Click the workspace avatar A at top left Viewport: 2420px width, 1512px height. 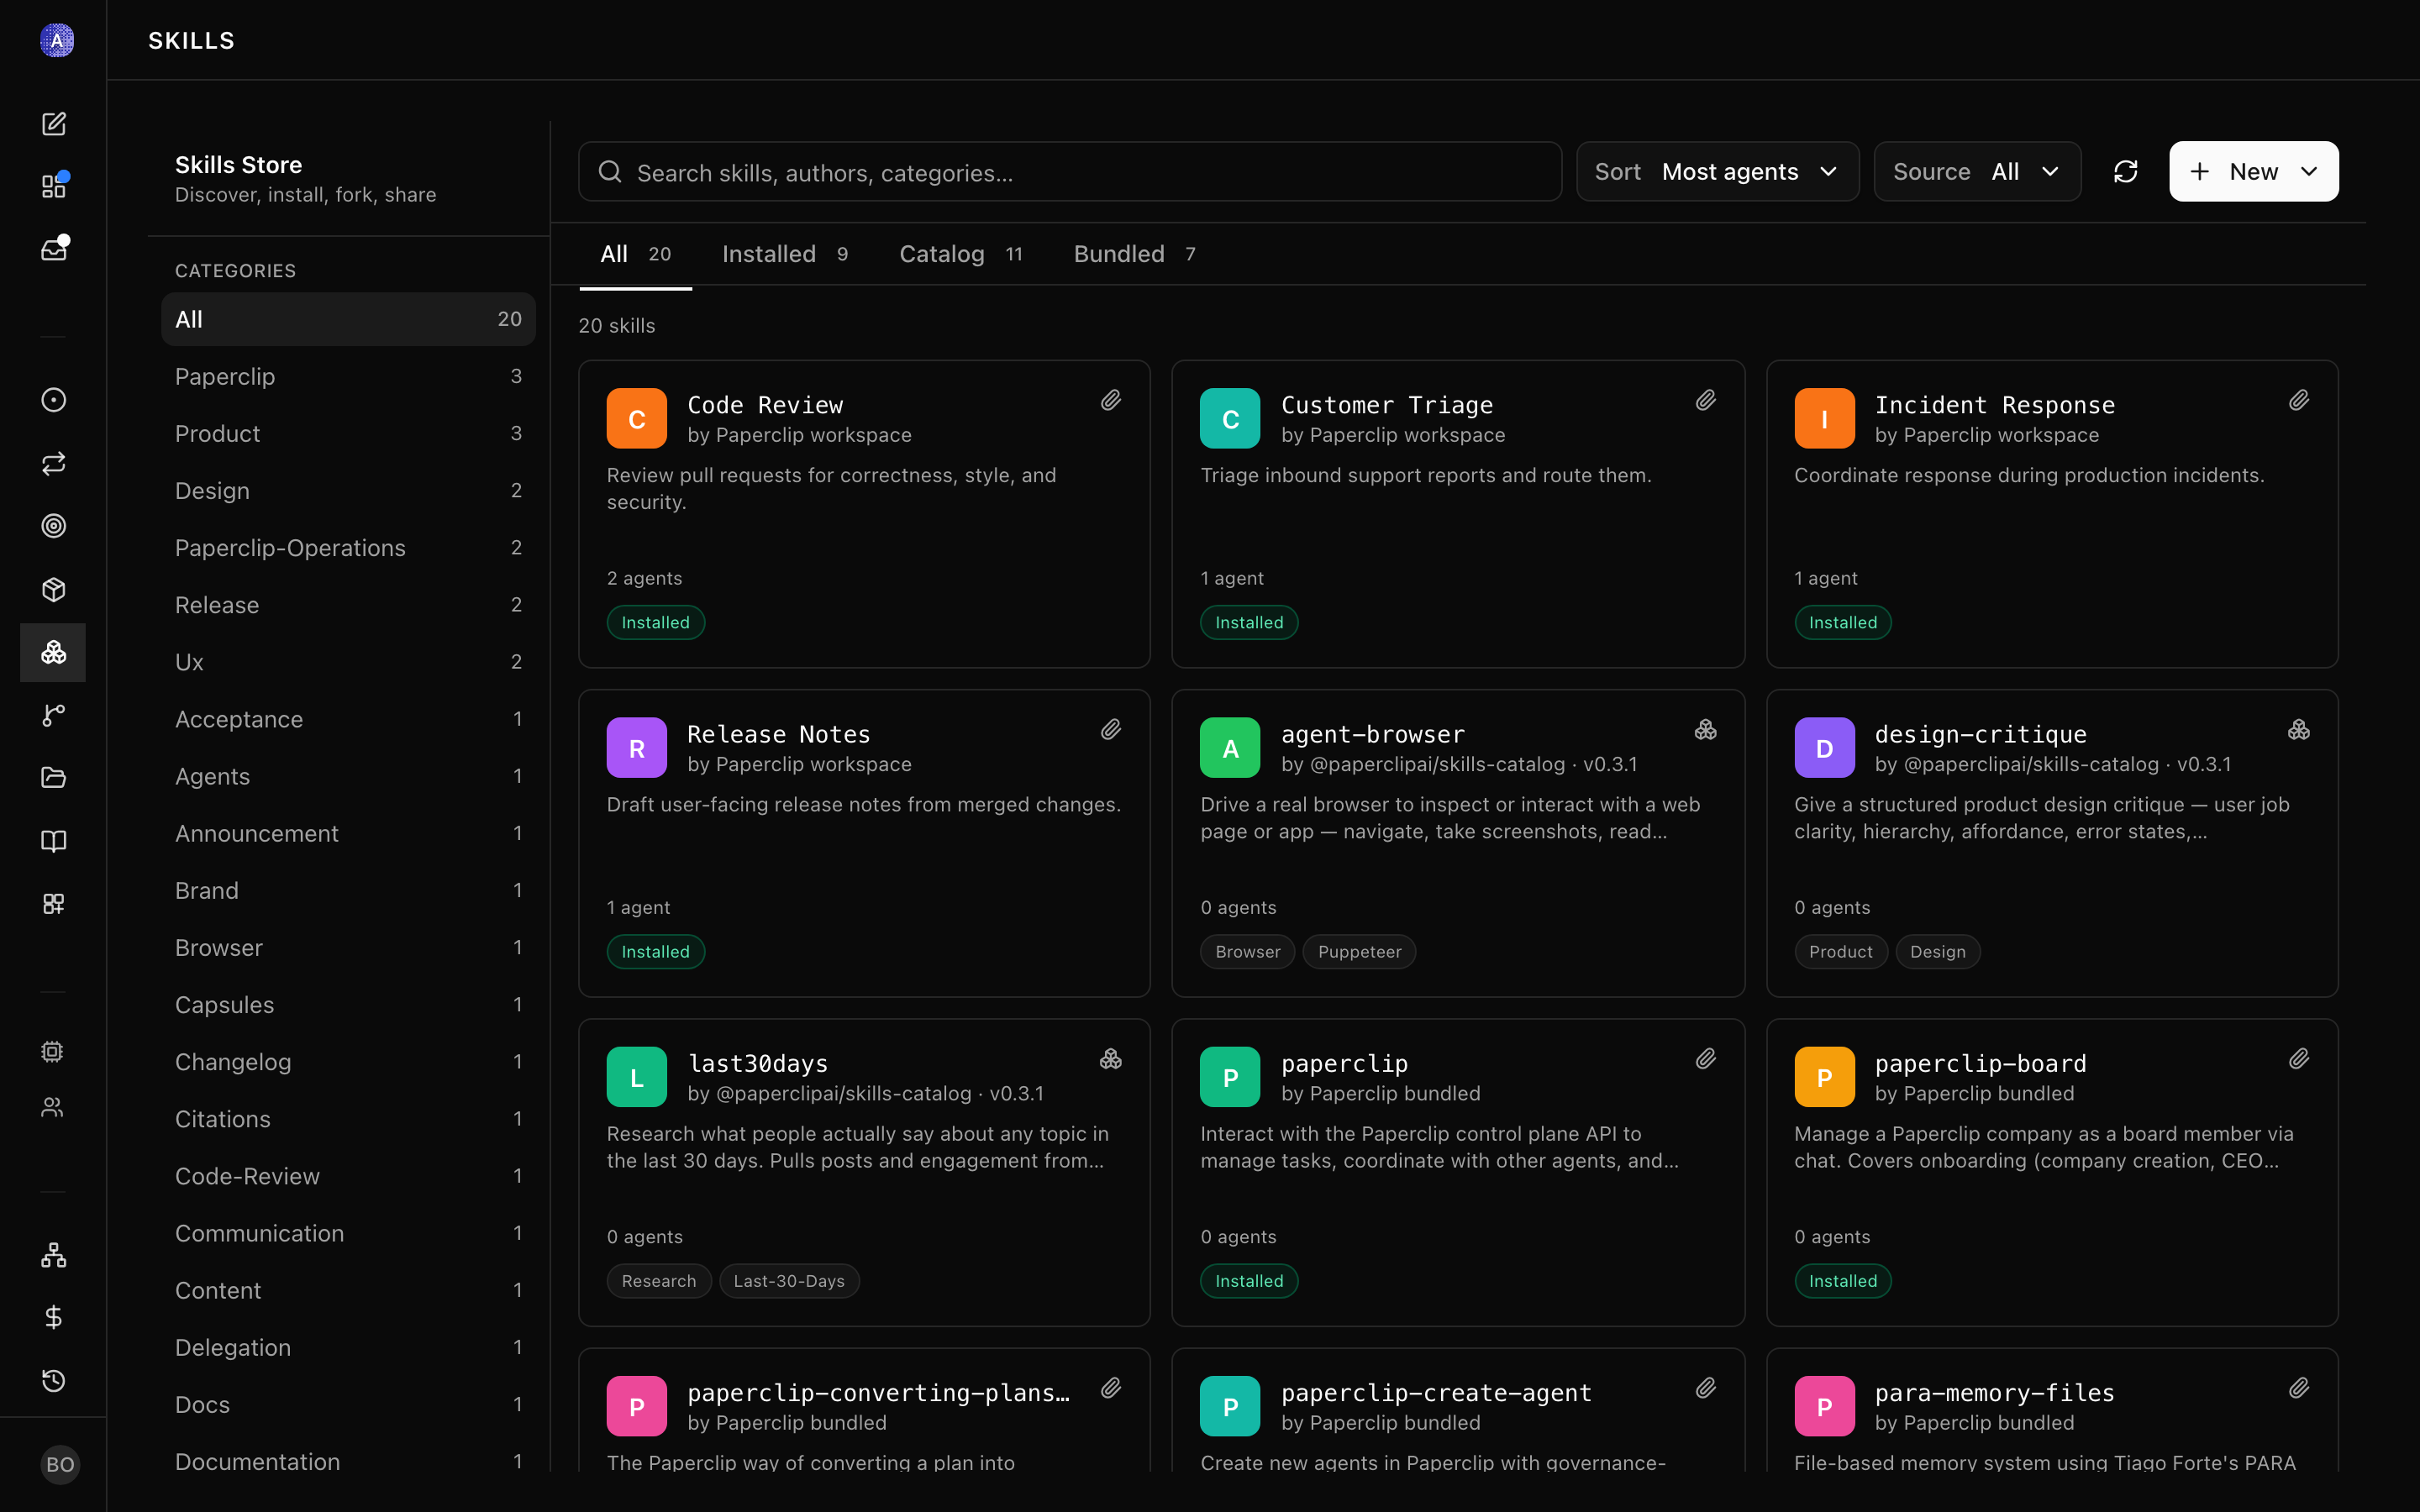57,40
